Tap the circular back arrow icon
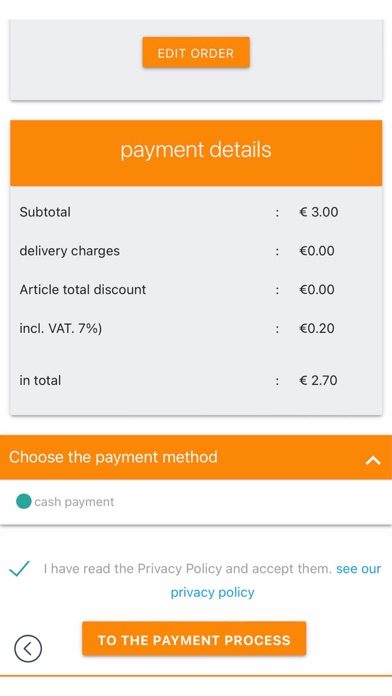 28,649
